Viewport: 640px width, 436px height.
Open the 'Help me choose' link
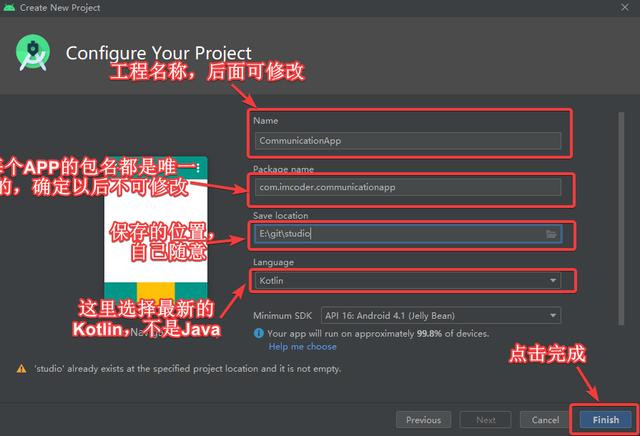point(302,347)
